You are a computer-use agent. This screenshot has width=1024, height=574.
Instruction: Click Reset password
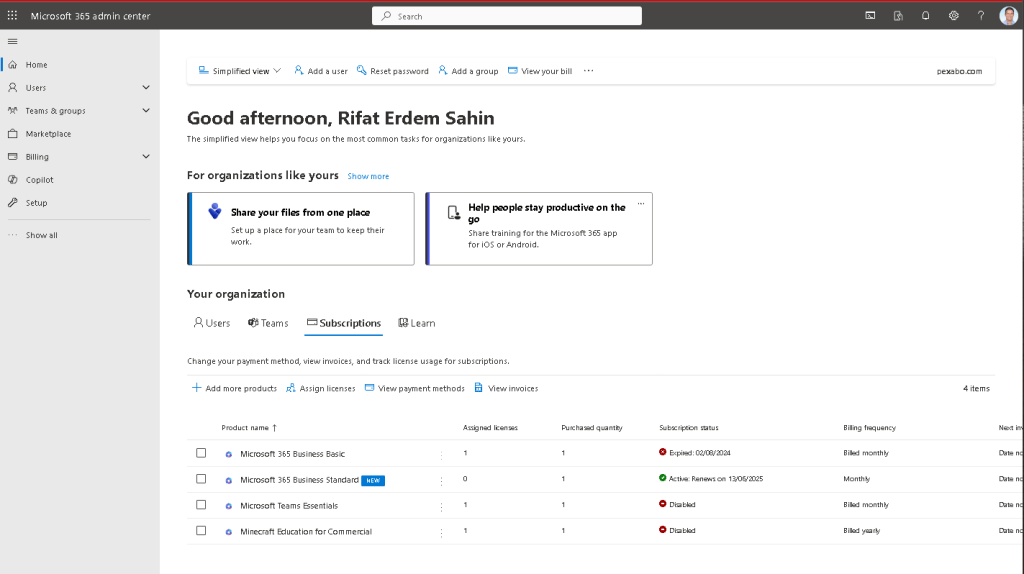coord(392,71)
